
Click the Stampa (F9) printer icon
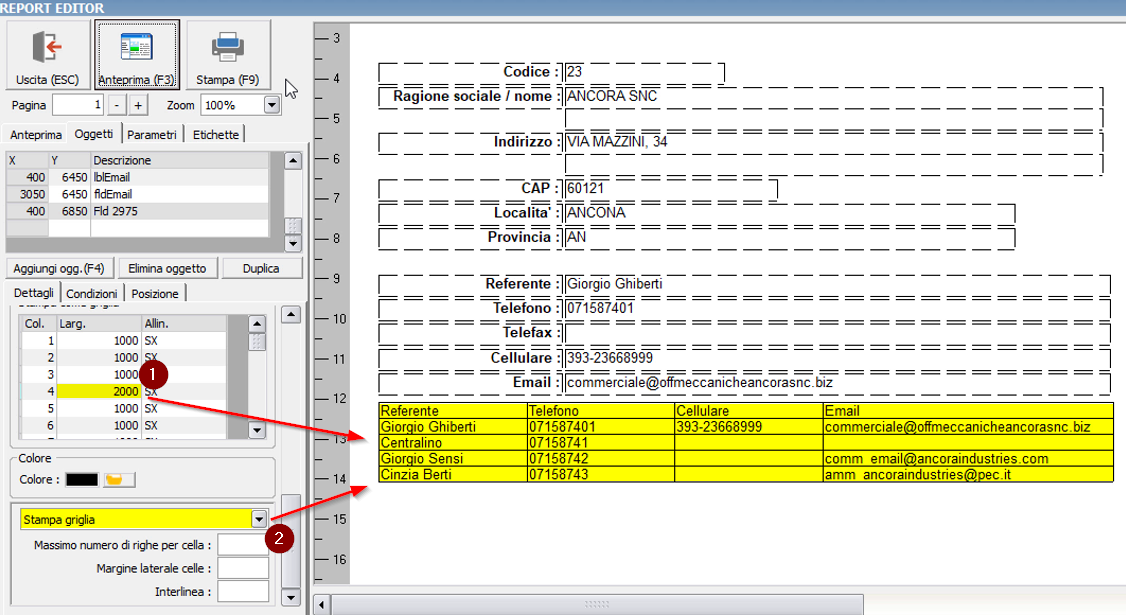[x=228, y=48]
